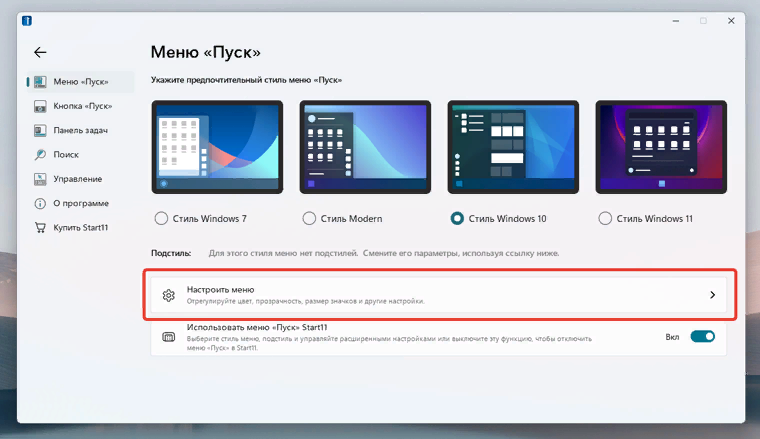760x439 pixels.
Task: Click the Управление sidebar icon
Action: 40,179
